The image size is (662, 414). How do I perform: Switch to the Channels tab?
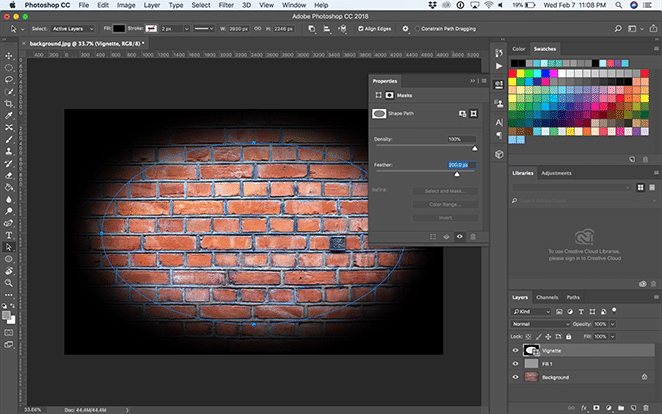tap(547, 297)
